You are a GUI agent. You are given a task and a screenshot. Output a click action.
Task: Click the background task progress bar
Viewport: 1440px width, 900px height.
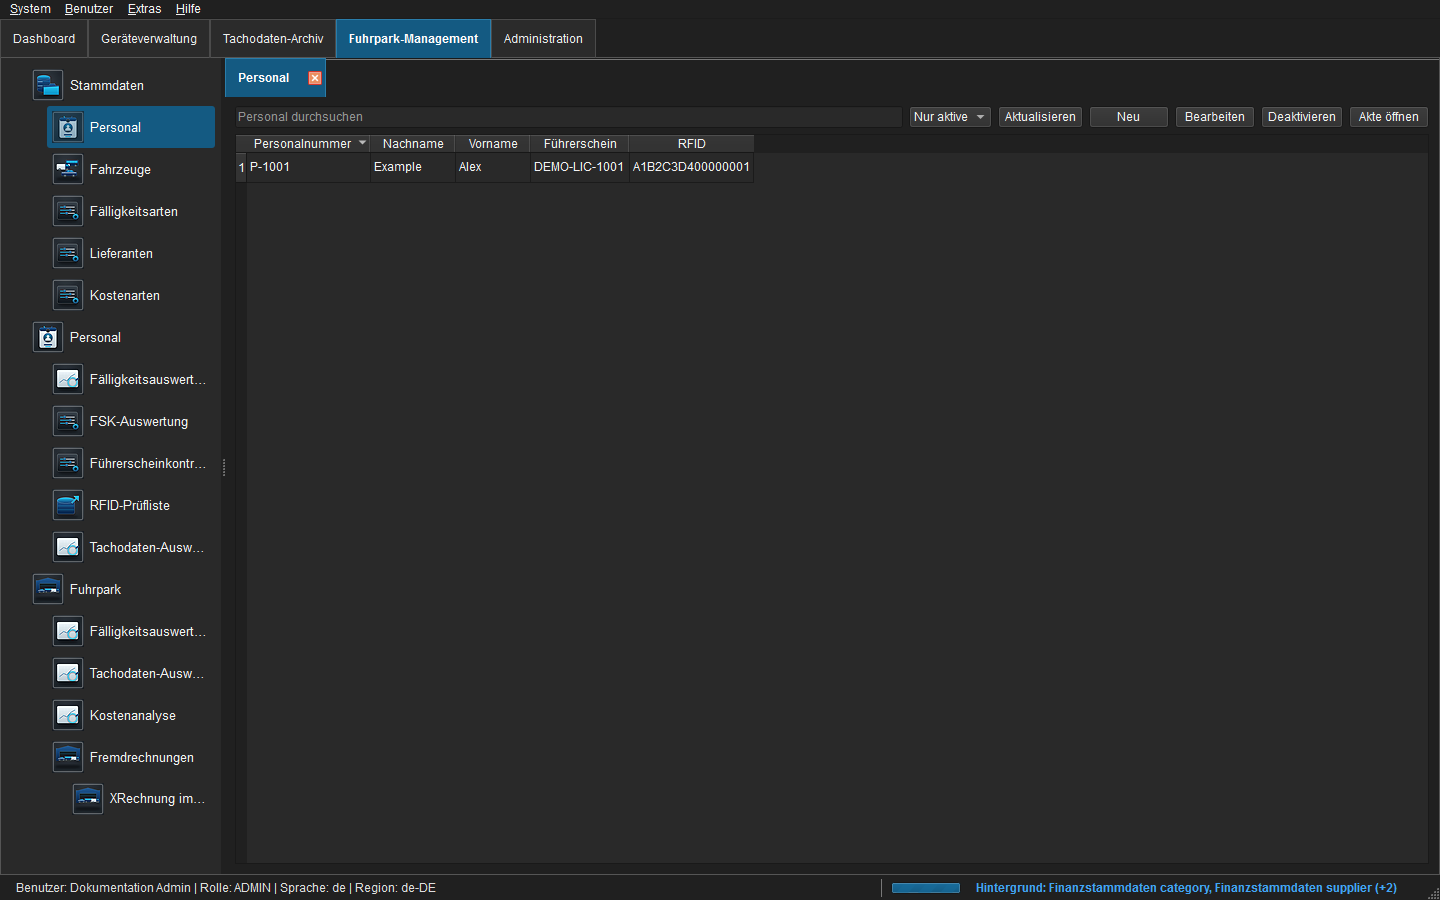pos(925,888)
